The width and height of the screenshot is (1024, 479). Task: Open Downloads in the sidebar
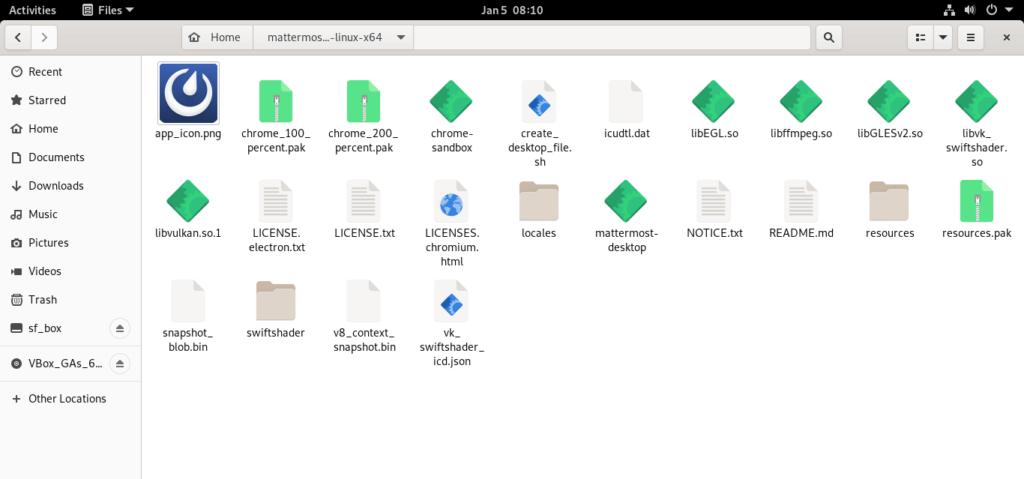(71, 186)
